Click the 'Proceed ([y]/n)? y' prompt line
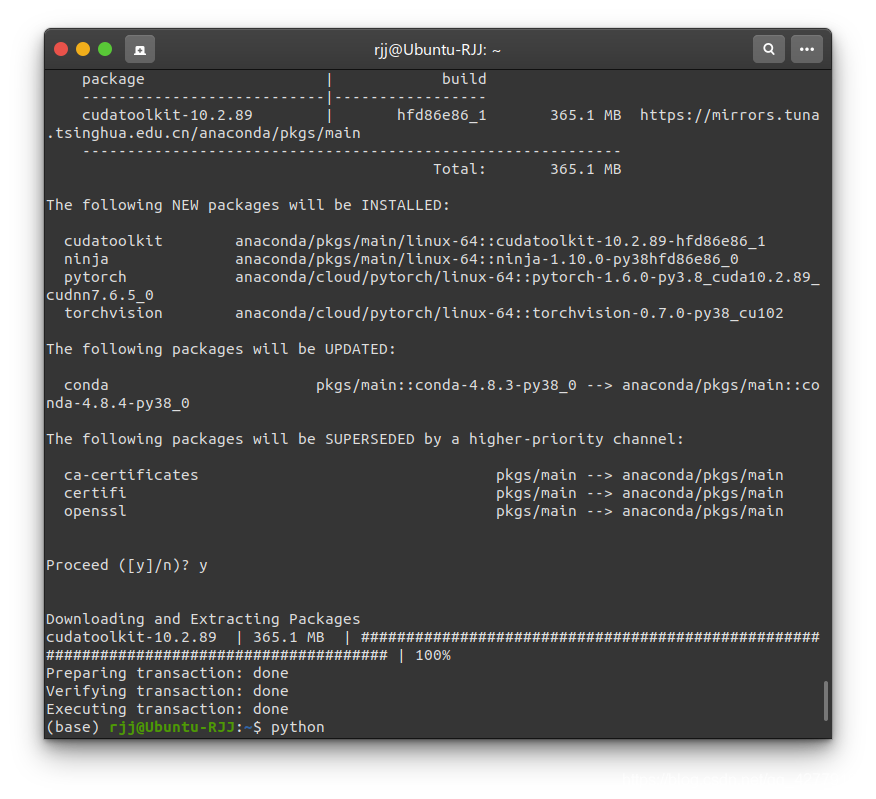This screenshot has width=876, height=799. [x=127, y=565]
